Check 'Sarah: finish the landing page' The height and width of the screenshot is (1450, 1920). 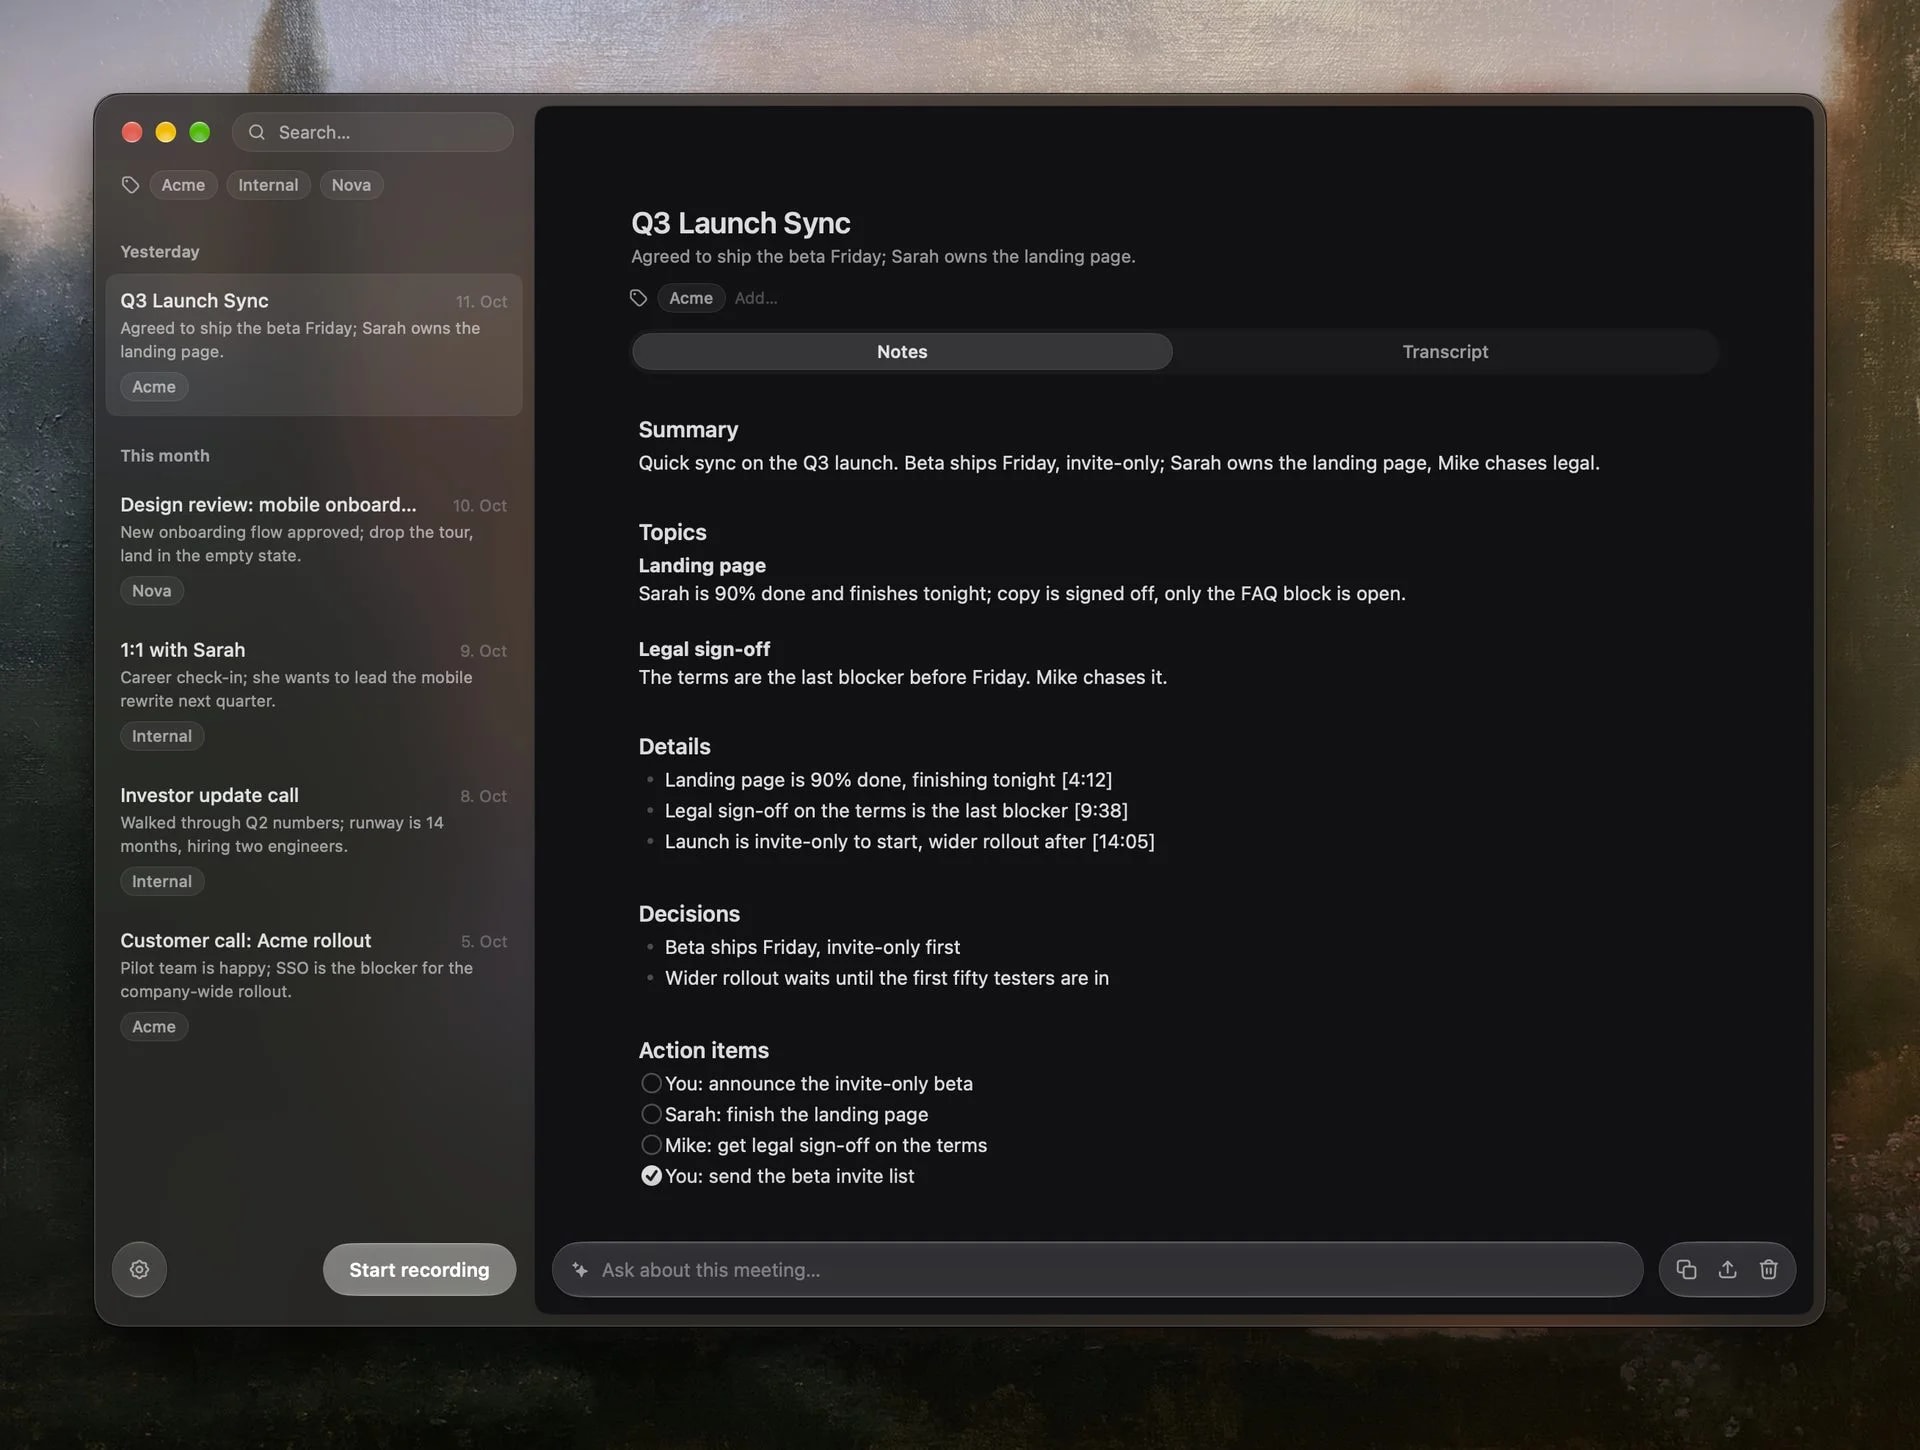coord(651,1114)
